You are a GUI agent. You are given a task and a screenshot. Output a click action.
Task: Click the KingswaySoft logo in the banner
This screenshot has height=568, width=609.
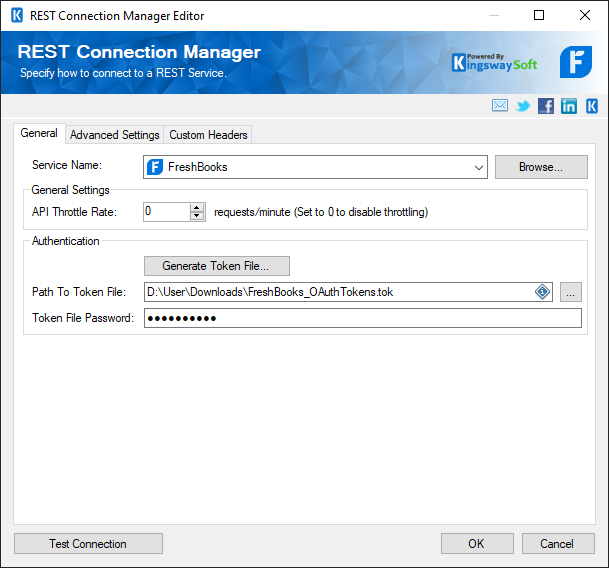click(x=495, y=63)
